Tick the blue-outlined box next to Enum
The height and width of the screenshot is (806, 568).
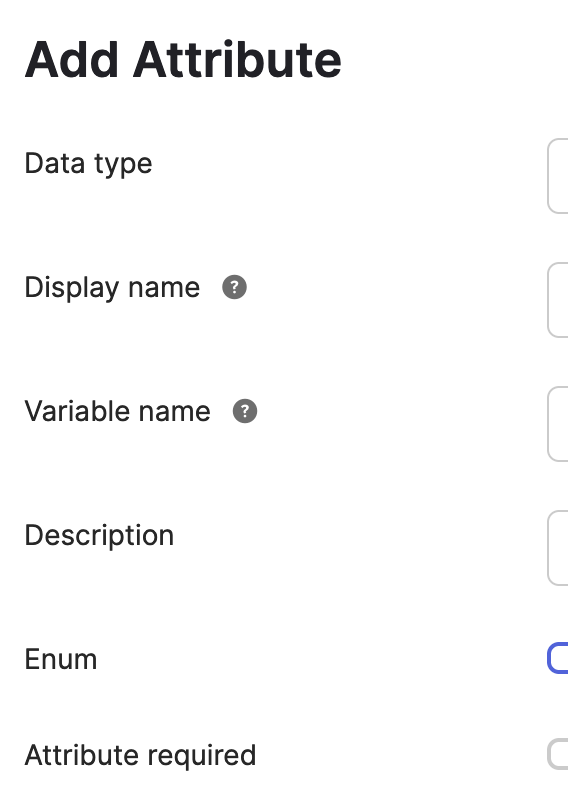[x=558, y=658]
